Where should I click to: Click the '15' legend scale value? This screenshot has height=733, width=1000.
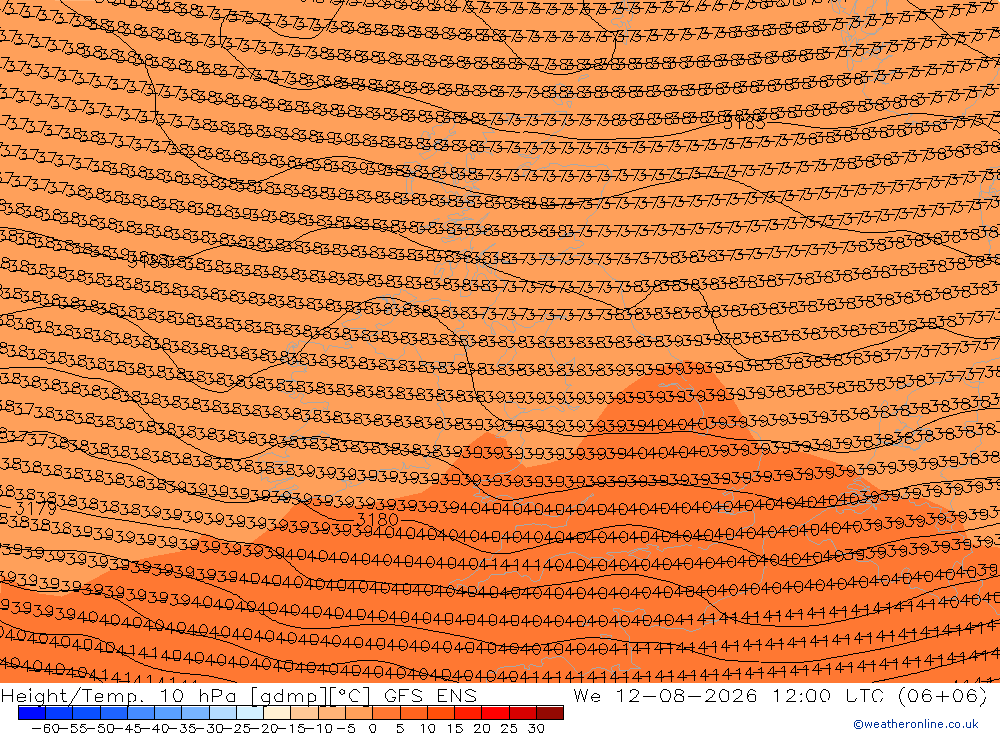(x=455, y=728)
